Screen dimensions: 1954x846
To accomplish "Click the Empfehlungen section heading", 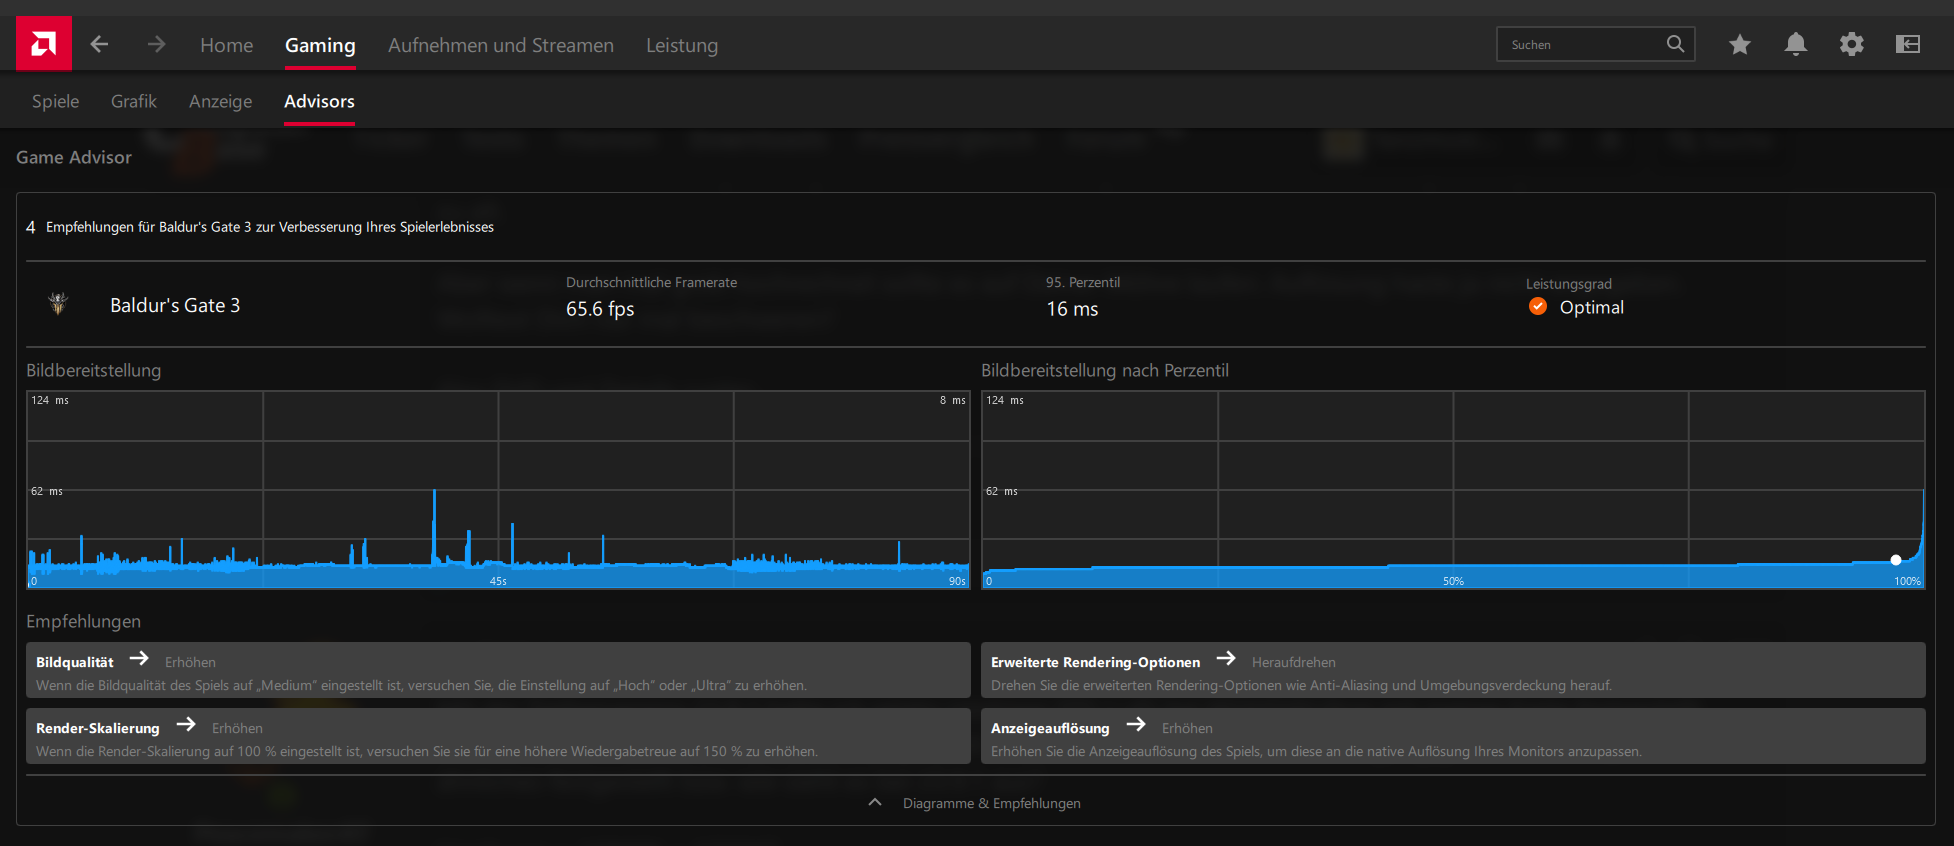I will click(83, 621).
